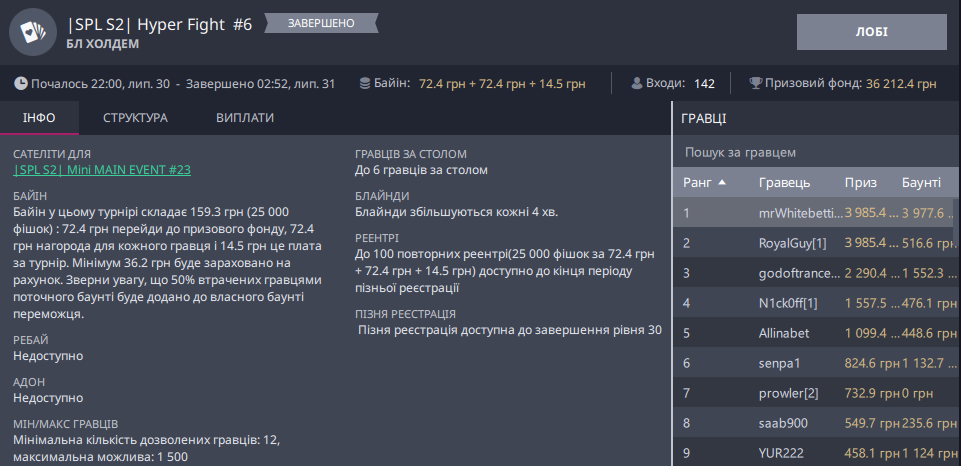Switch to the ВИПЛАТИ tab
Screen dimensions: 961x466
click(x=245, y=118)
